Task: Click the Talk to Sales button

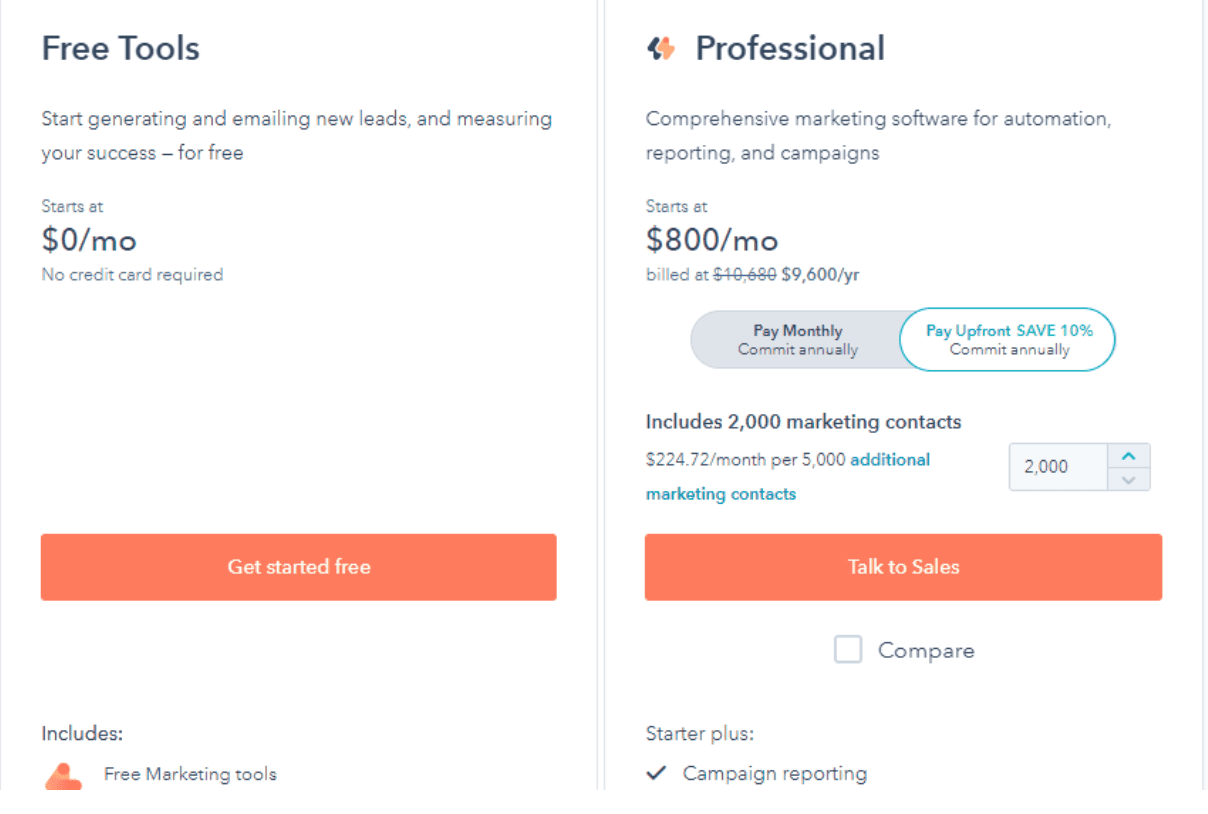Action: (903, 567)
